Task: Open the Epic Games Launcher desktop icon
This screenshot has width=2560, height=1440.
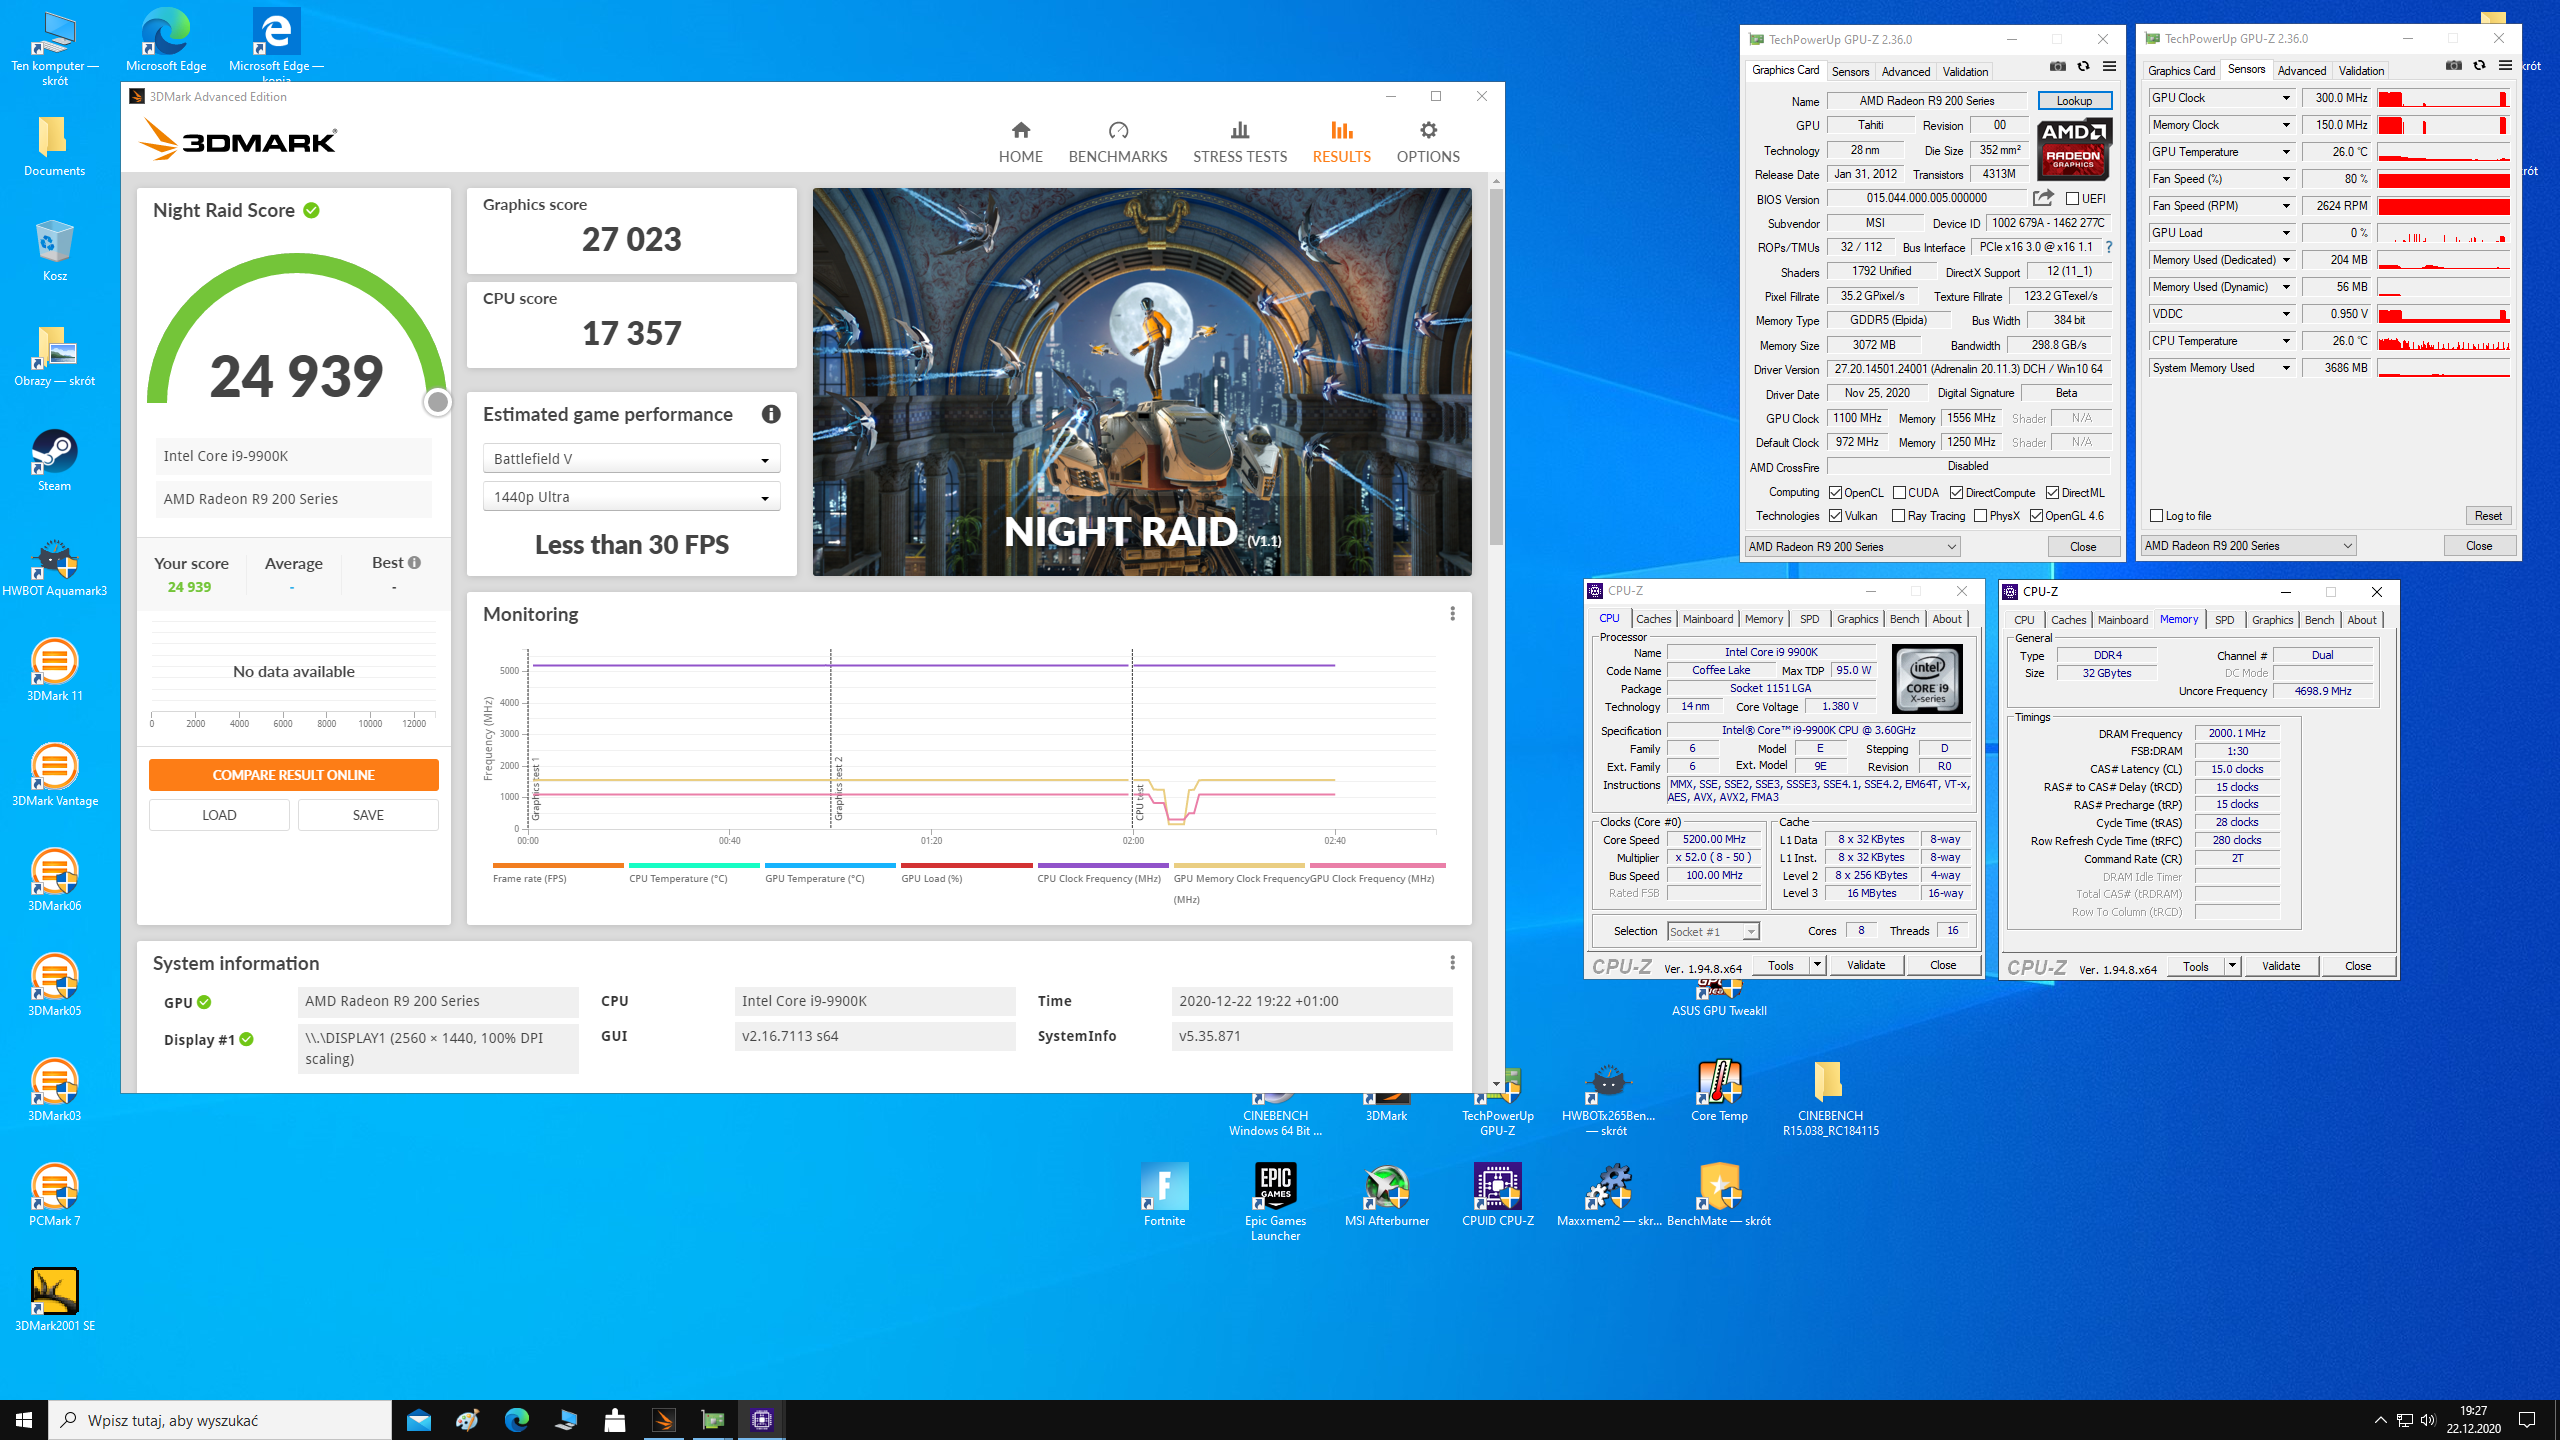Action: pyautogui.click(x=1275, y=1202)
